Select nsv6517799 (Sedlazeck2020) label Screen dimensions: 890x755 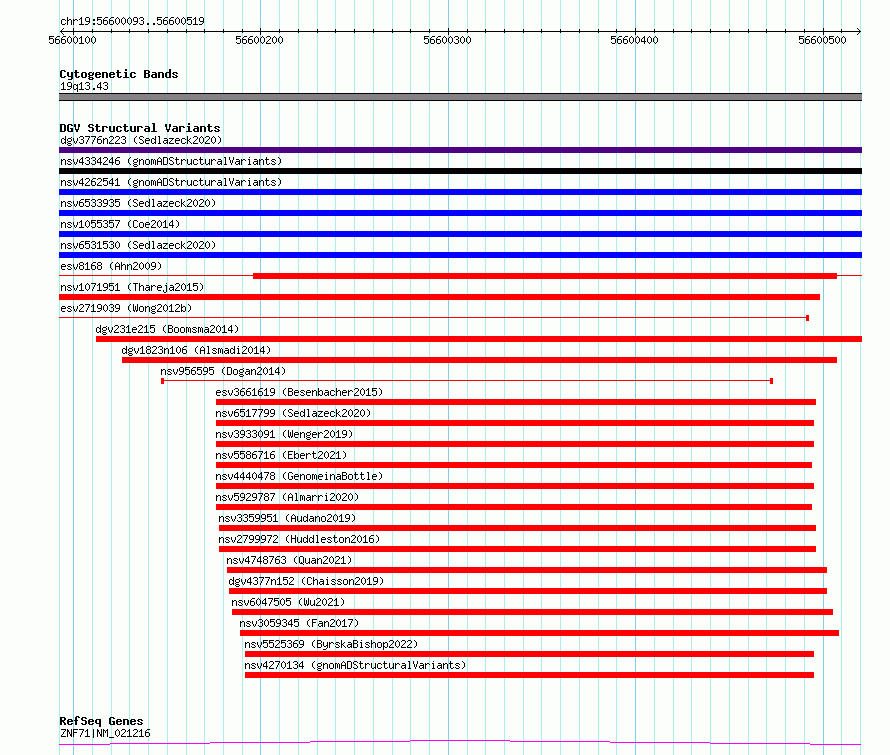click(293, 413)
